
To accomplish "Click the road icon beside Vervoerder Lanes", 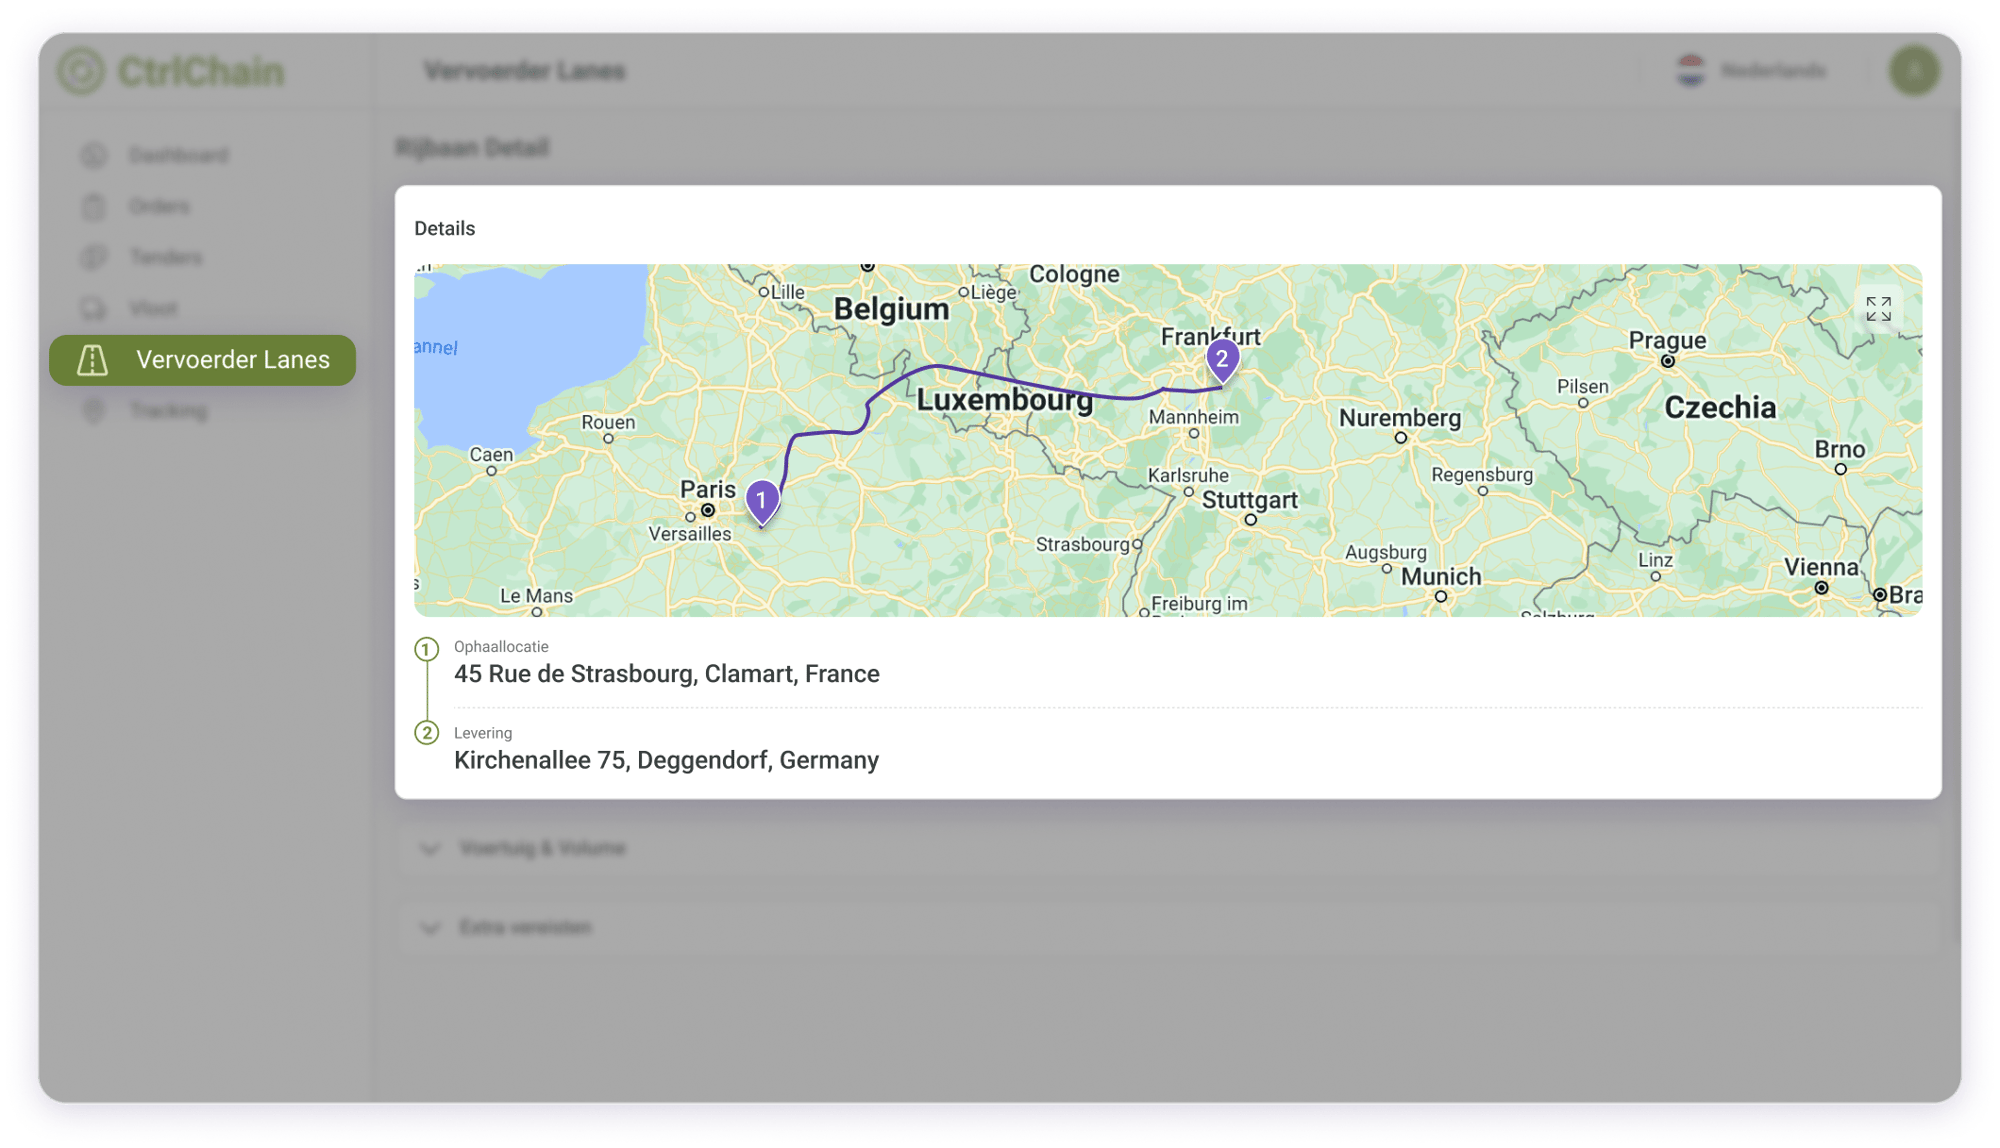I will click(93, 360).
